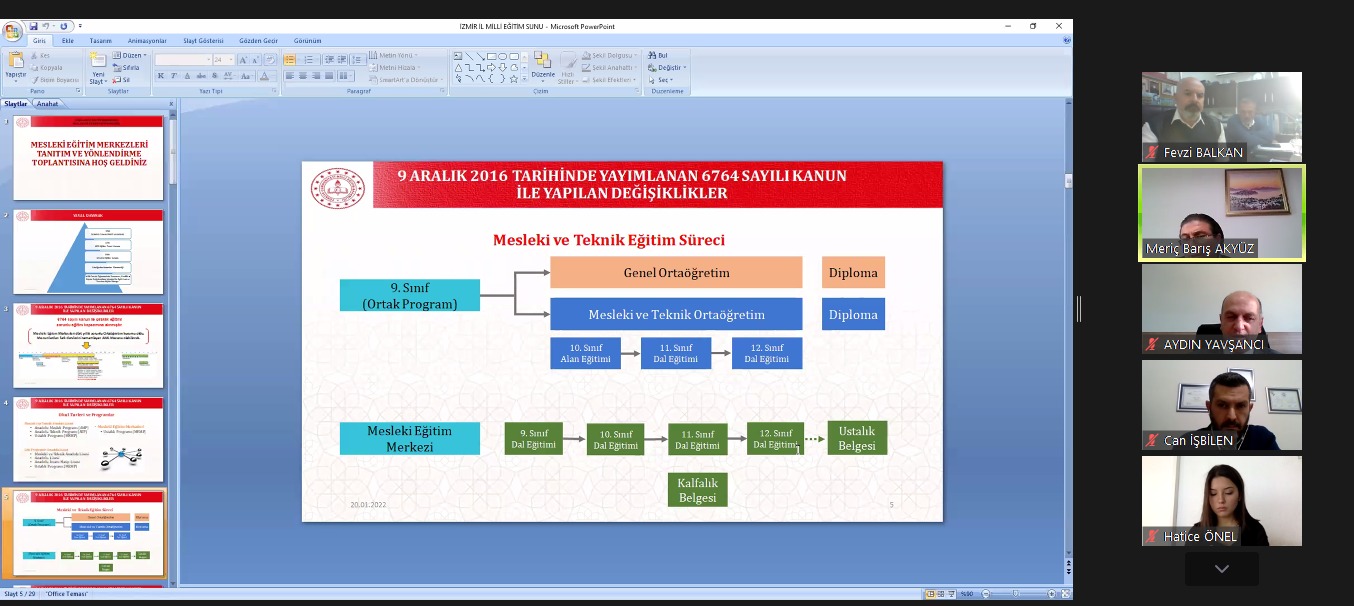Toggle normal view in status bar
This screenshot has height=606, width=1354.
[930, 594]
